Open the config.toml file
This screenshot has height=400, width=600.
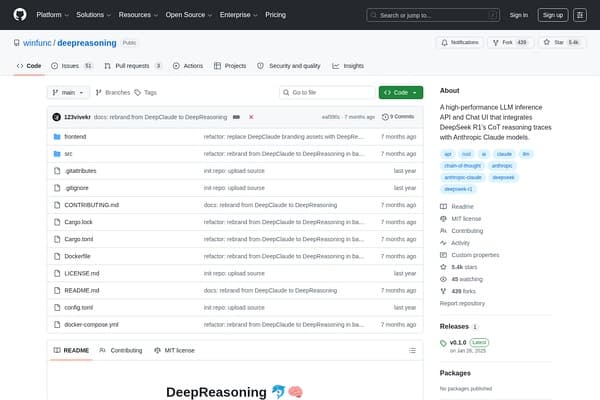(x=78, y=307)
